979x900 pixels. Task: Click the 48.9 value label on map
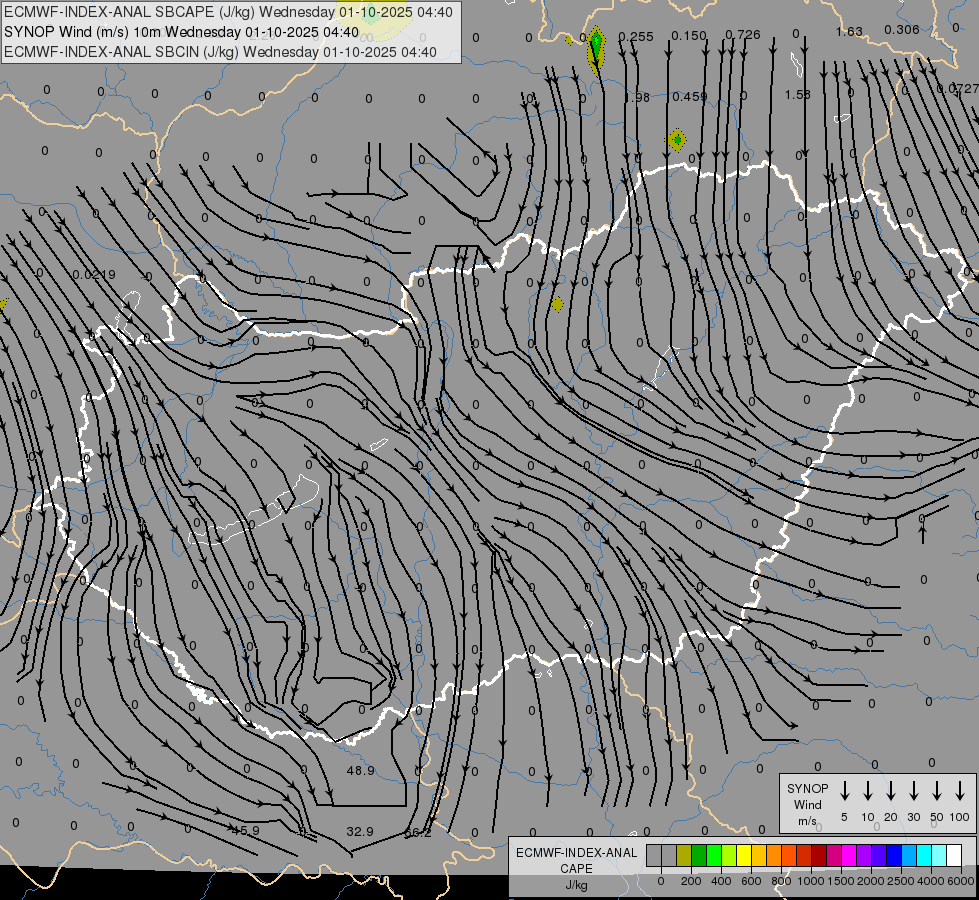[x=360, y=770]
